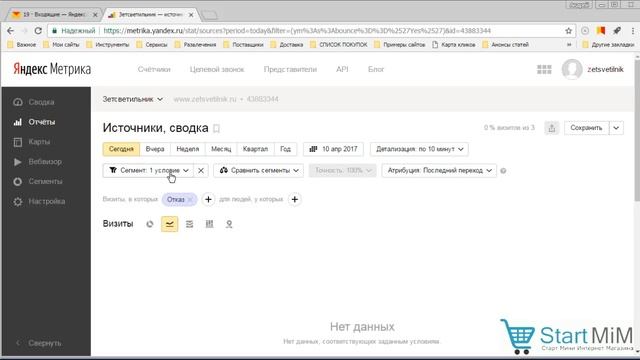Add people condition with plus after для людей

(295, 200)
